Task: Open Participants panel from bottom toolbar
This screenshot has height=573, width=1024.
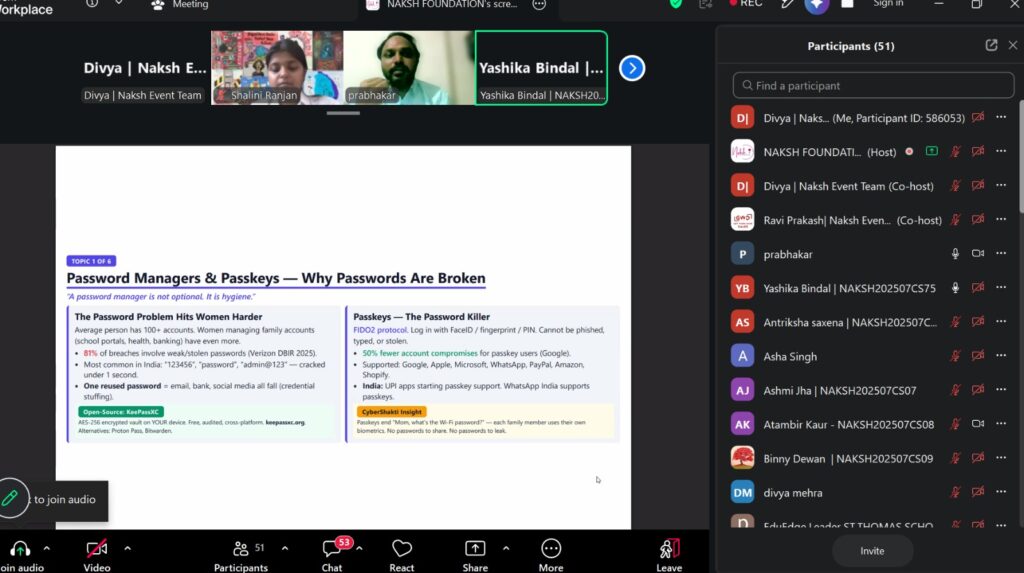Action: coord(241,556)
